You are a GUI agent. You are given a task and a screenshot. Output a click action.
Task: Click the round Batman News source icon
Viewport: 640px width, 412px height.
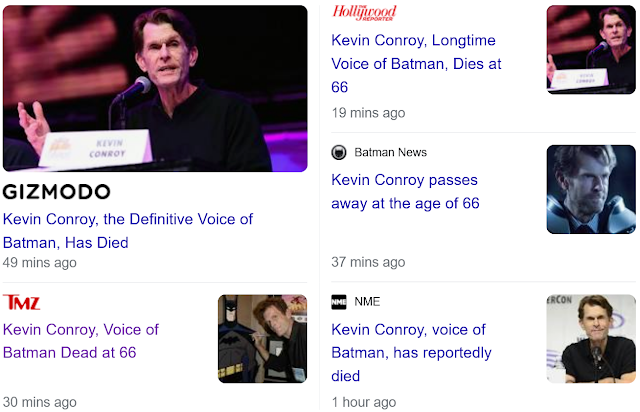pos(339,152)
